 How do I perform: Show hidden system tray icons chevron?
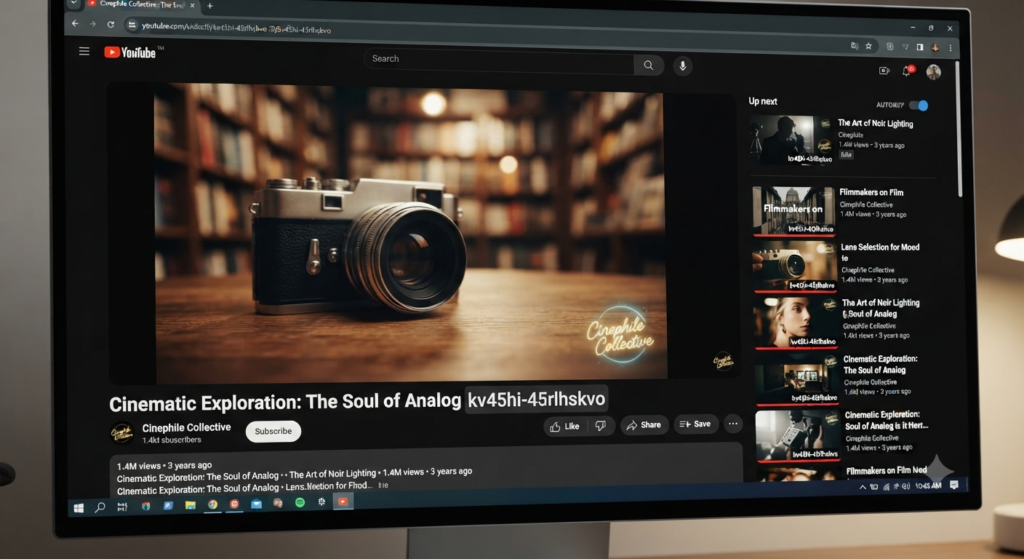pos(862,487)
